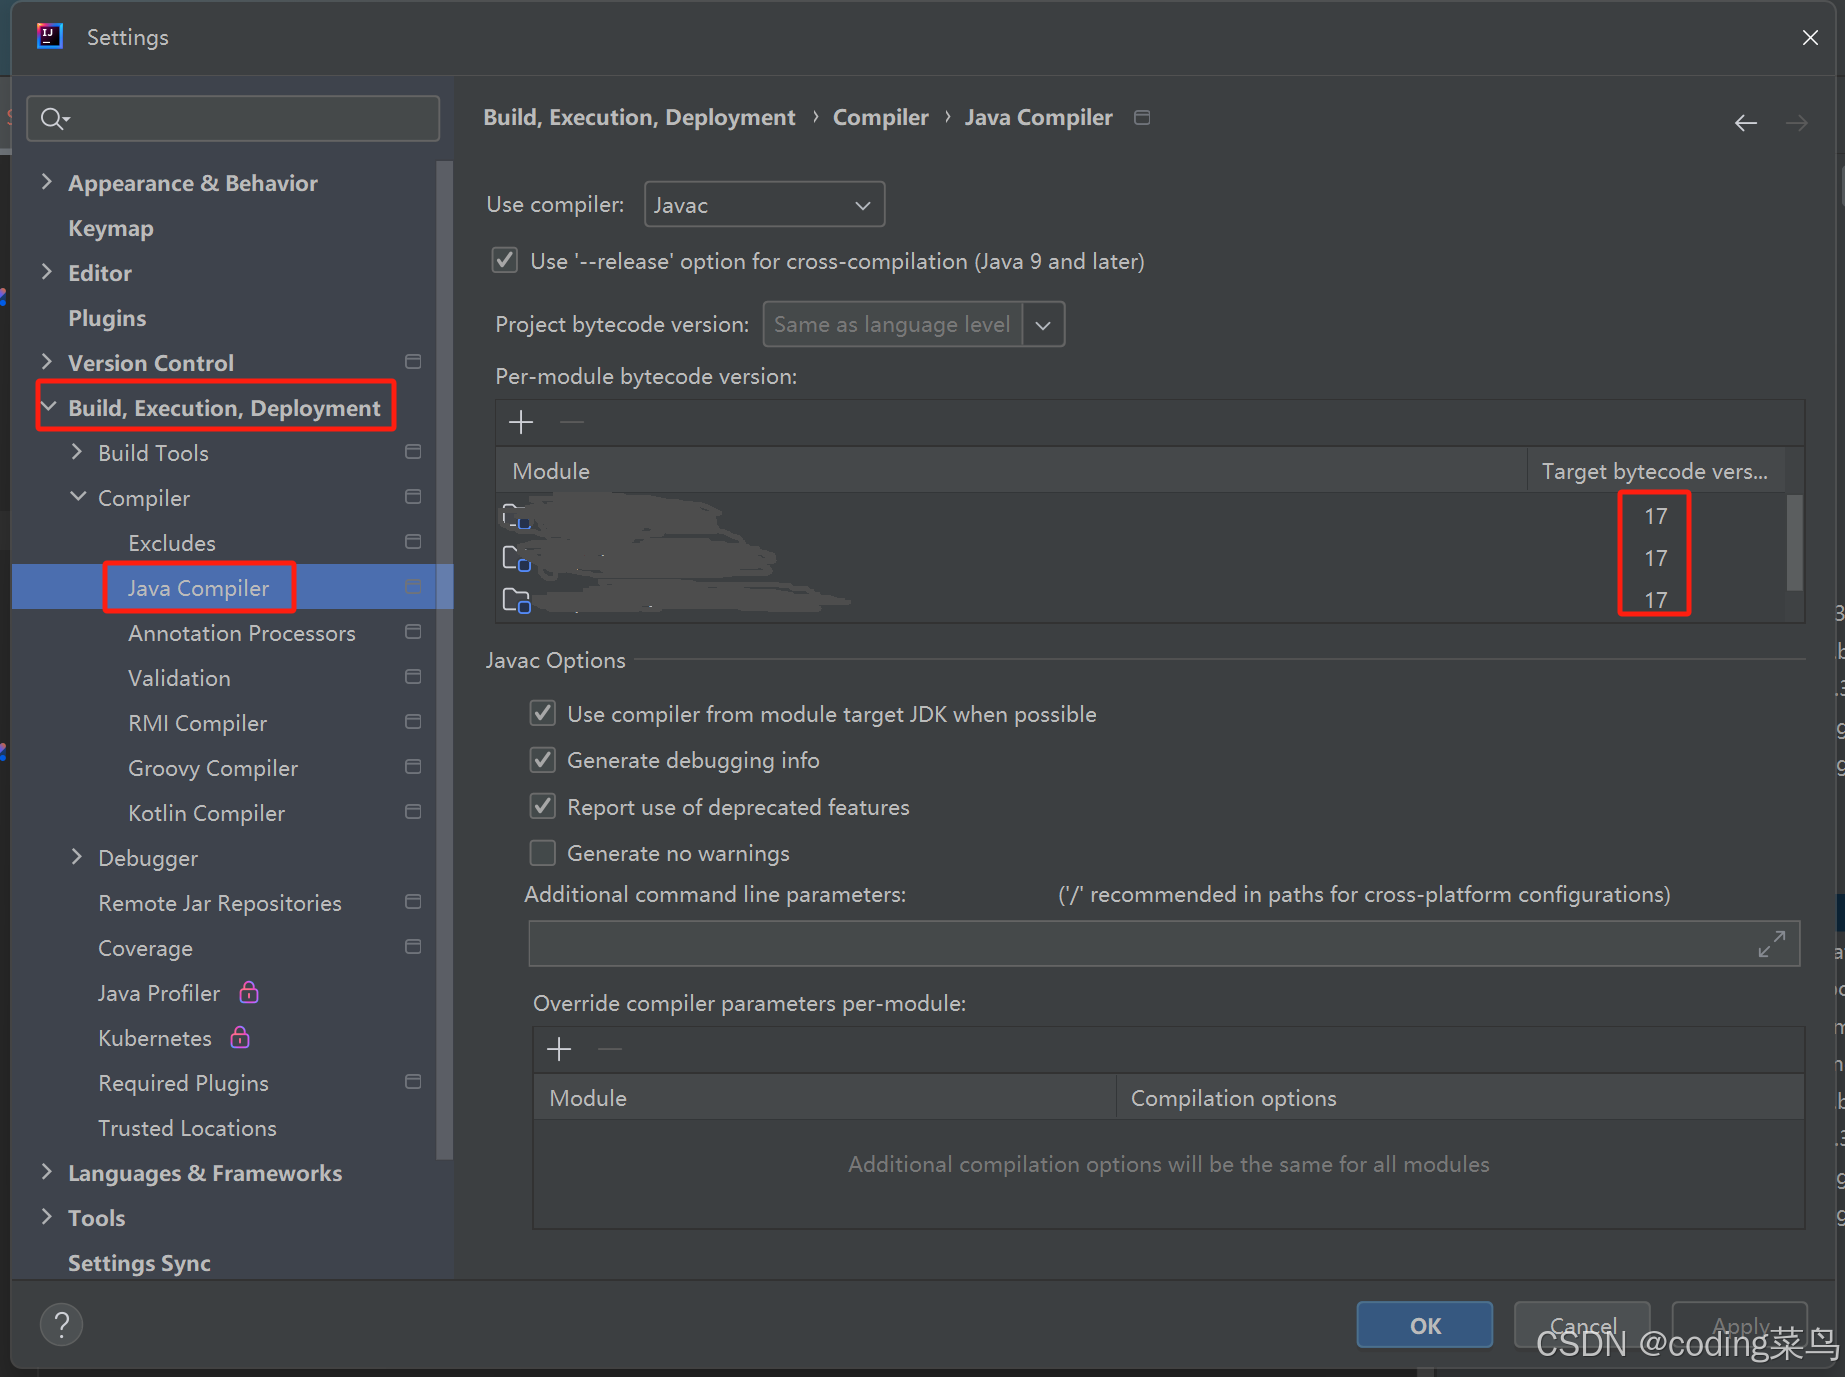Screen dimensions: 1845x1377
Task: Open Settings Sync page
Action: [139, 1263]
